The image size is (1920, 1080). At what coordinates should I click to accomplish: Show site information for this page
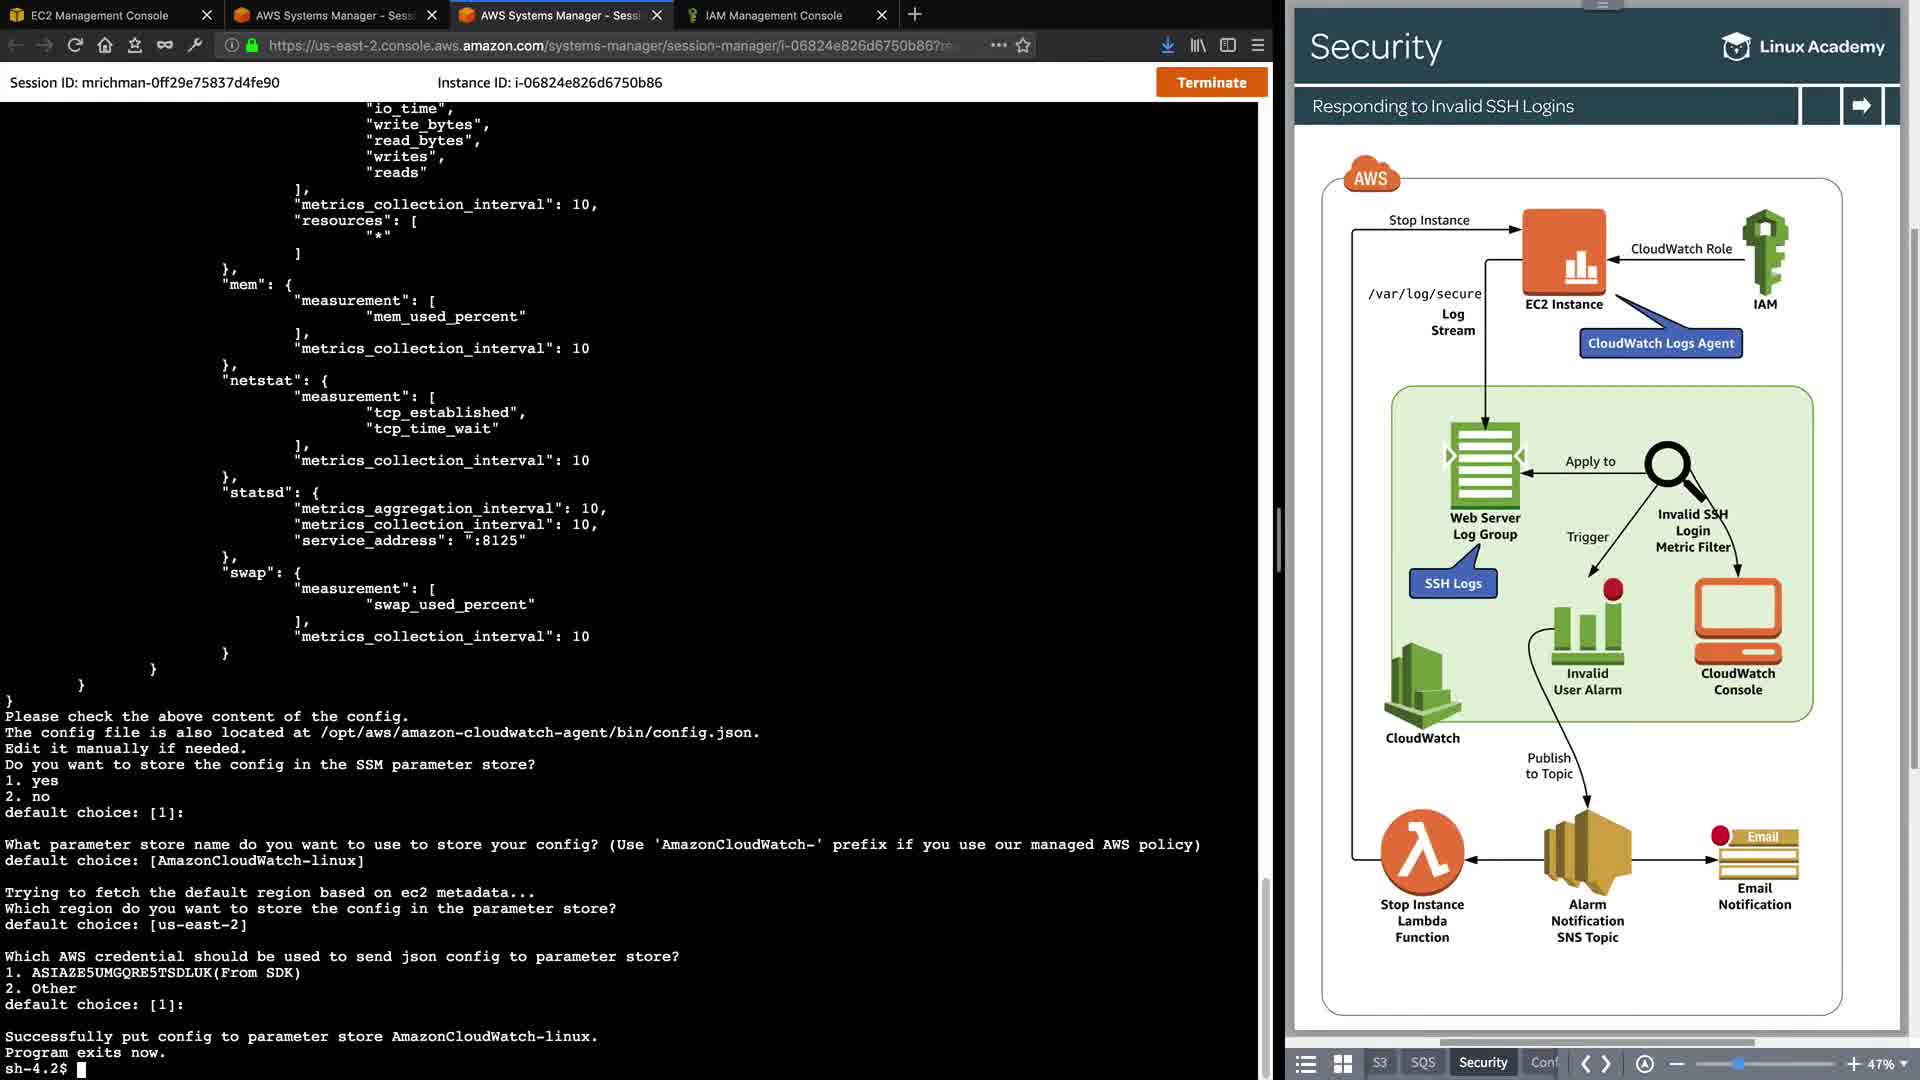[x=231, y=45]
